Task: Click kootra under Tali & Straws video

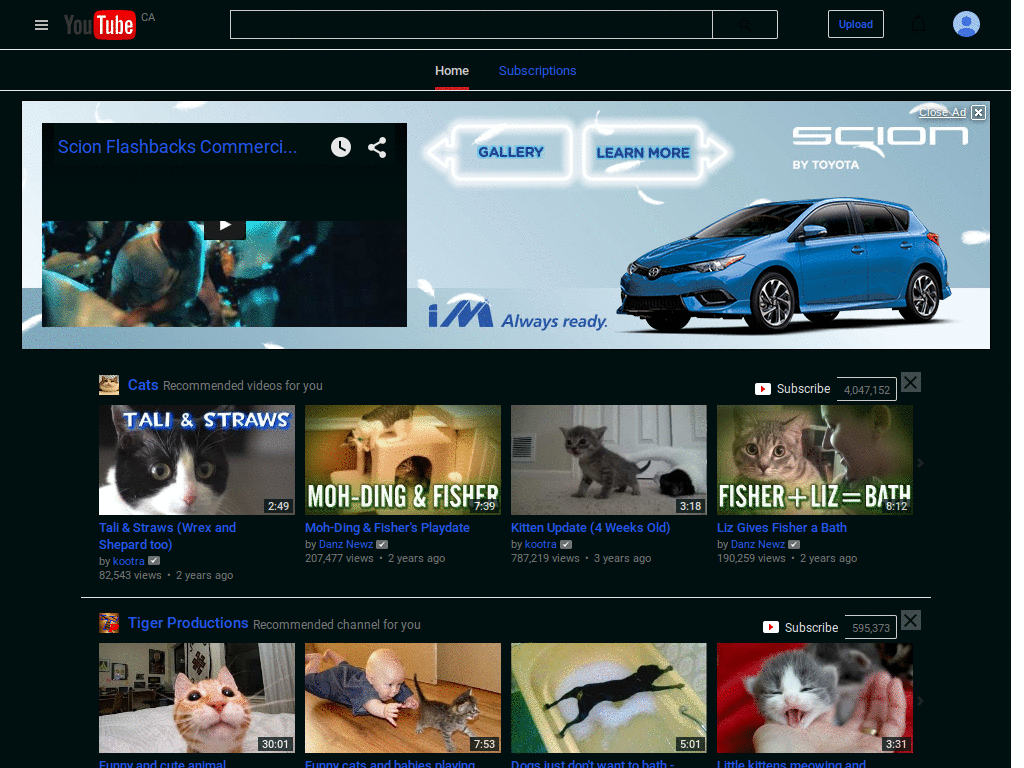Action: pos(129,561)
